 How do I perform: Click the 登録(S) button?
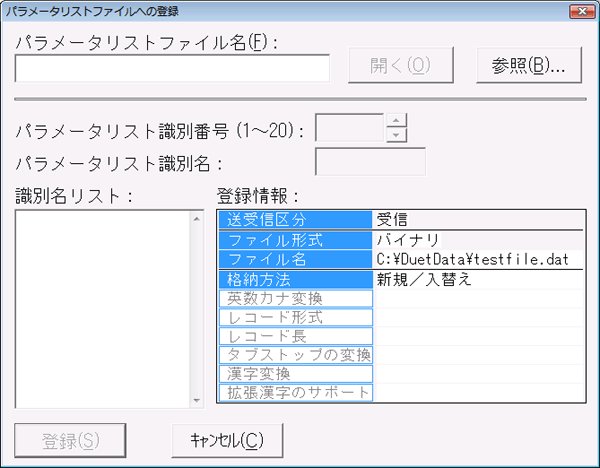point(70,440)
